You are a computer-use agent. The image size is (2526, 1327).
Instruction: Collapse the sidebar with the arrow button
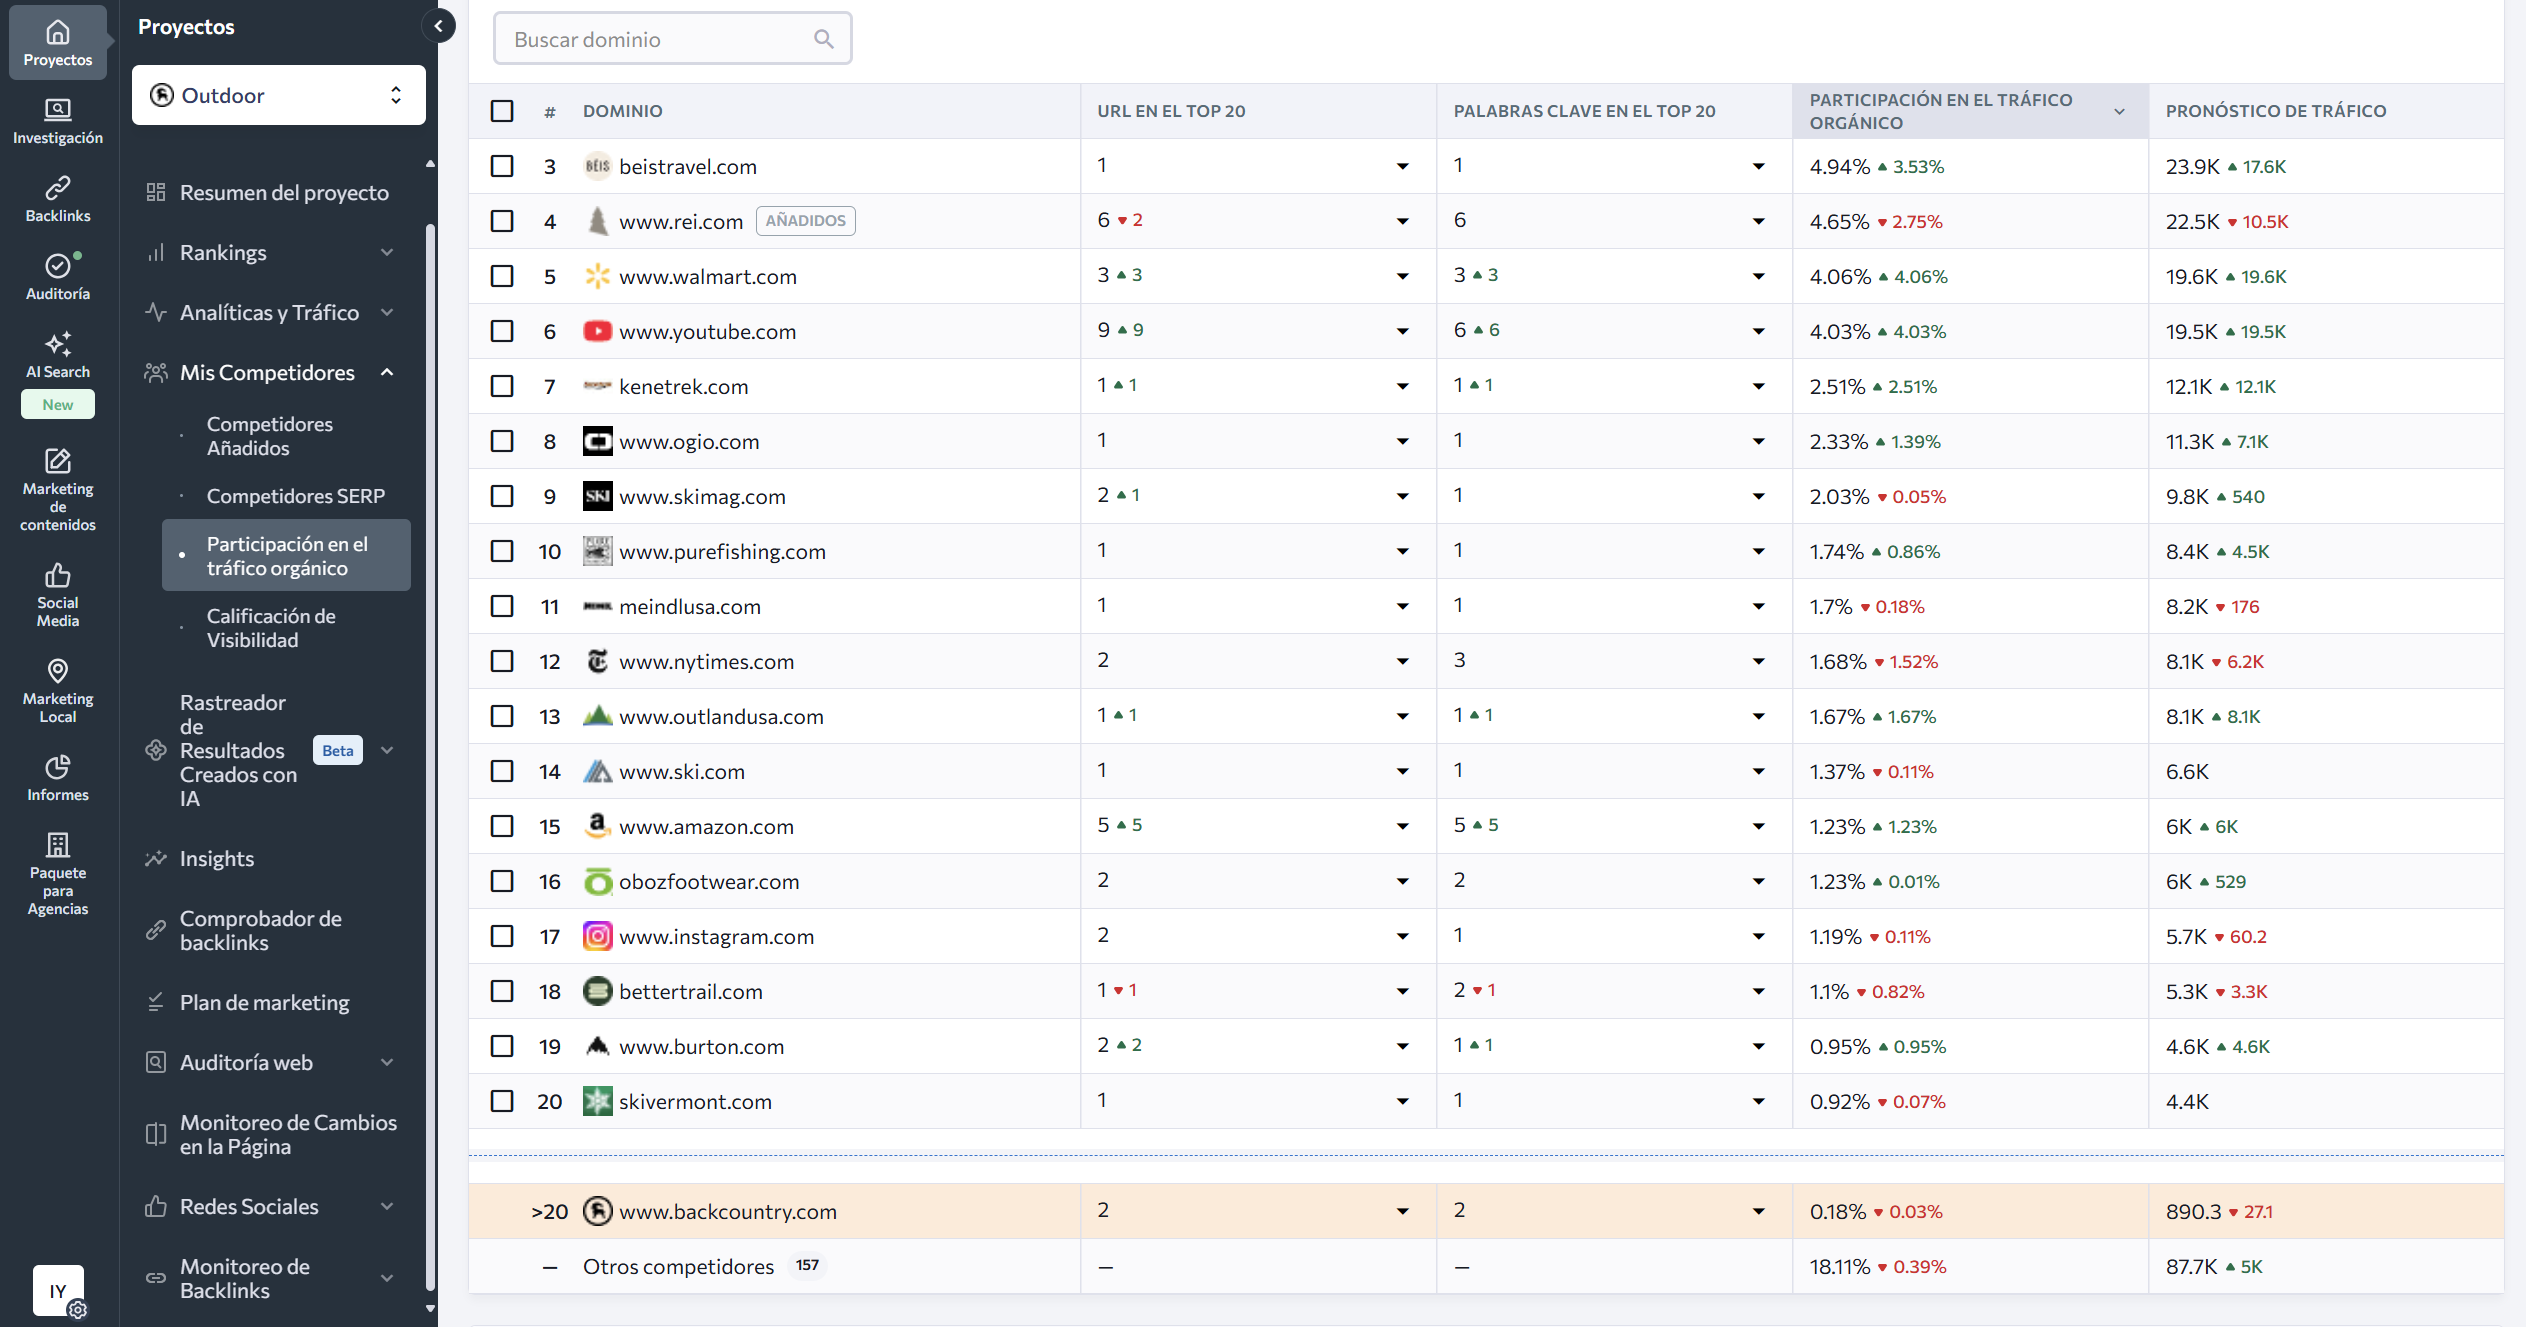(x=438, y=26)
